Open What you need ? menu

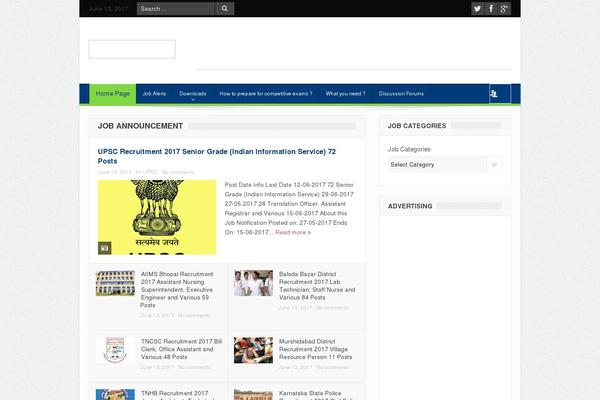click(346, 94)
